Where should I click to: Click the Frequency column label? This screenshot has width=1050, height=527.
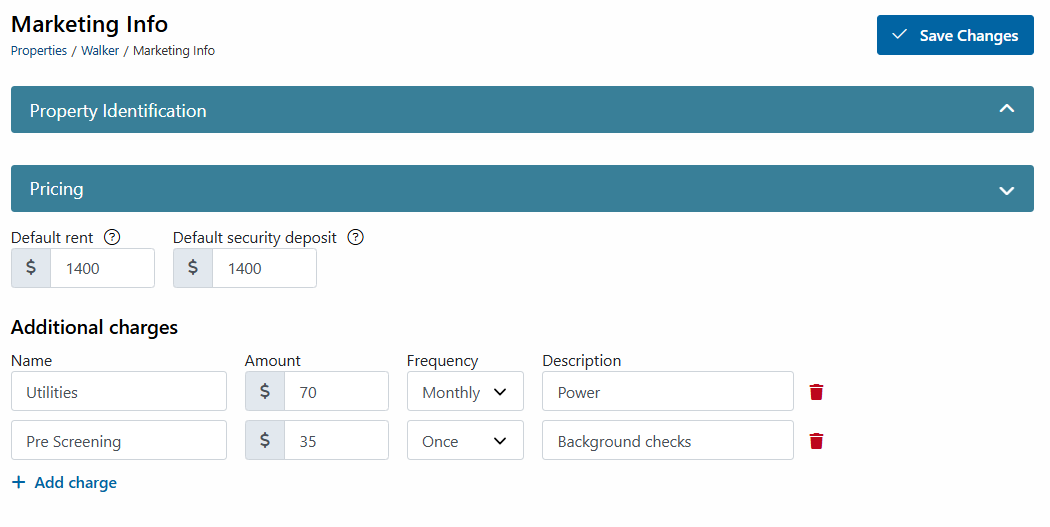pos(442,361)
